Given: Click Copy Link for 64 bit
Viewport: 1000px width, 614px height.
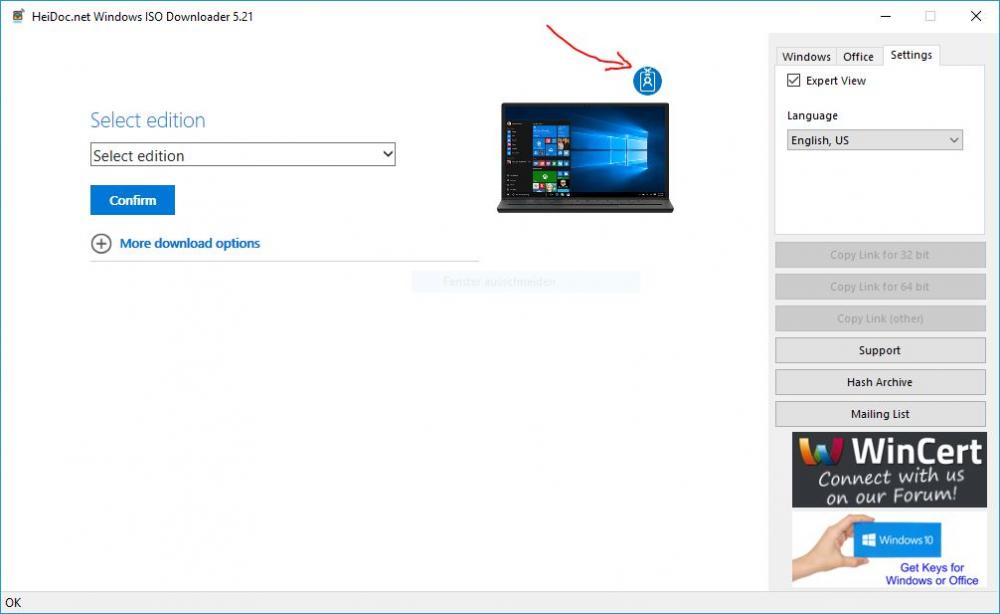Looking at the screenshot, I should pos(879,287).
